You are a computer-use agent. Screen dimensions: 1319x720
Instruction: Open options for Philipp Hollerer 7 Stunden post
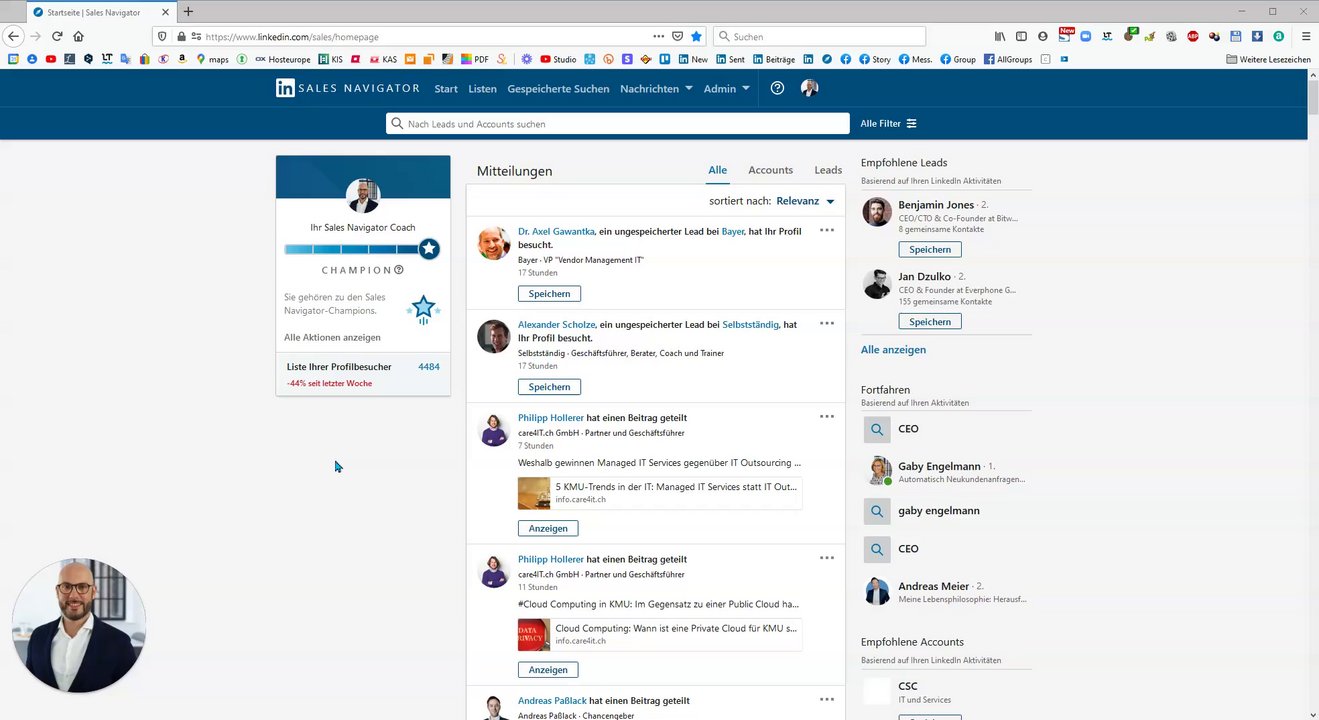tap(827, 416)
